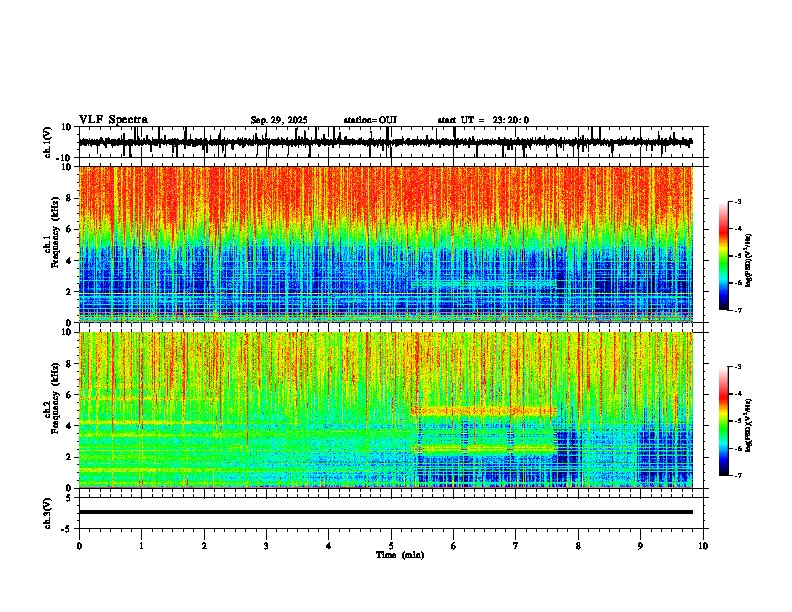
Task: Click time axis tick label "8"
Action: pyautogui.click(x=578, y=546)
